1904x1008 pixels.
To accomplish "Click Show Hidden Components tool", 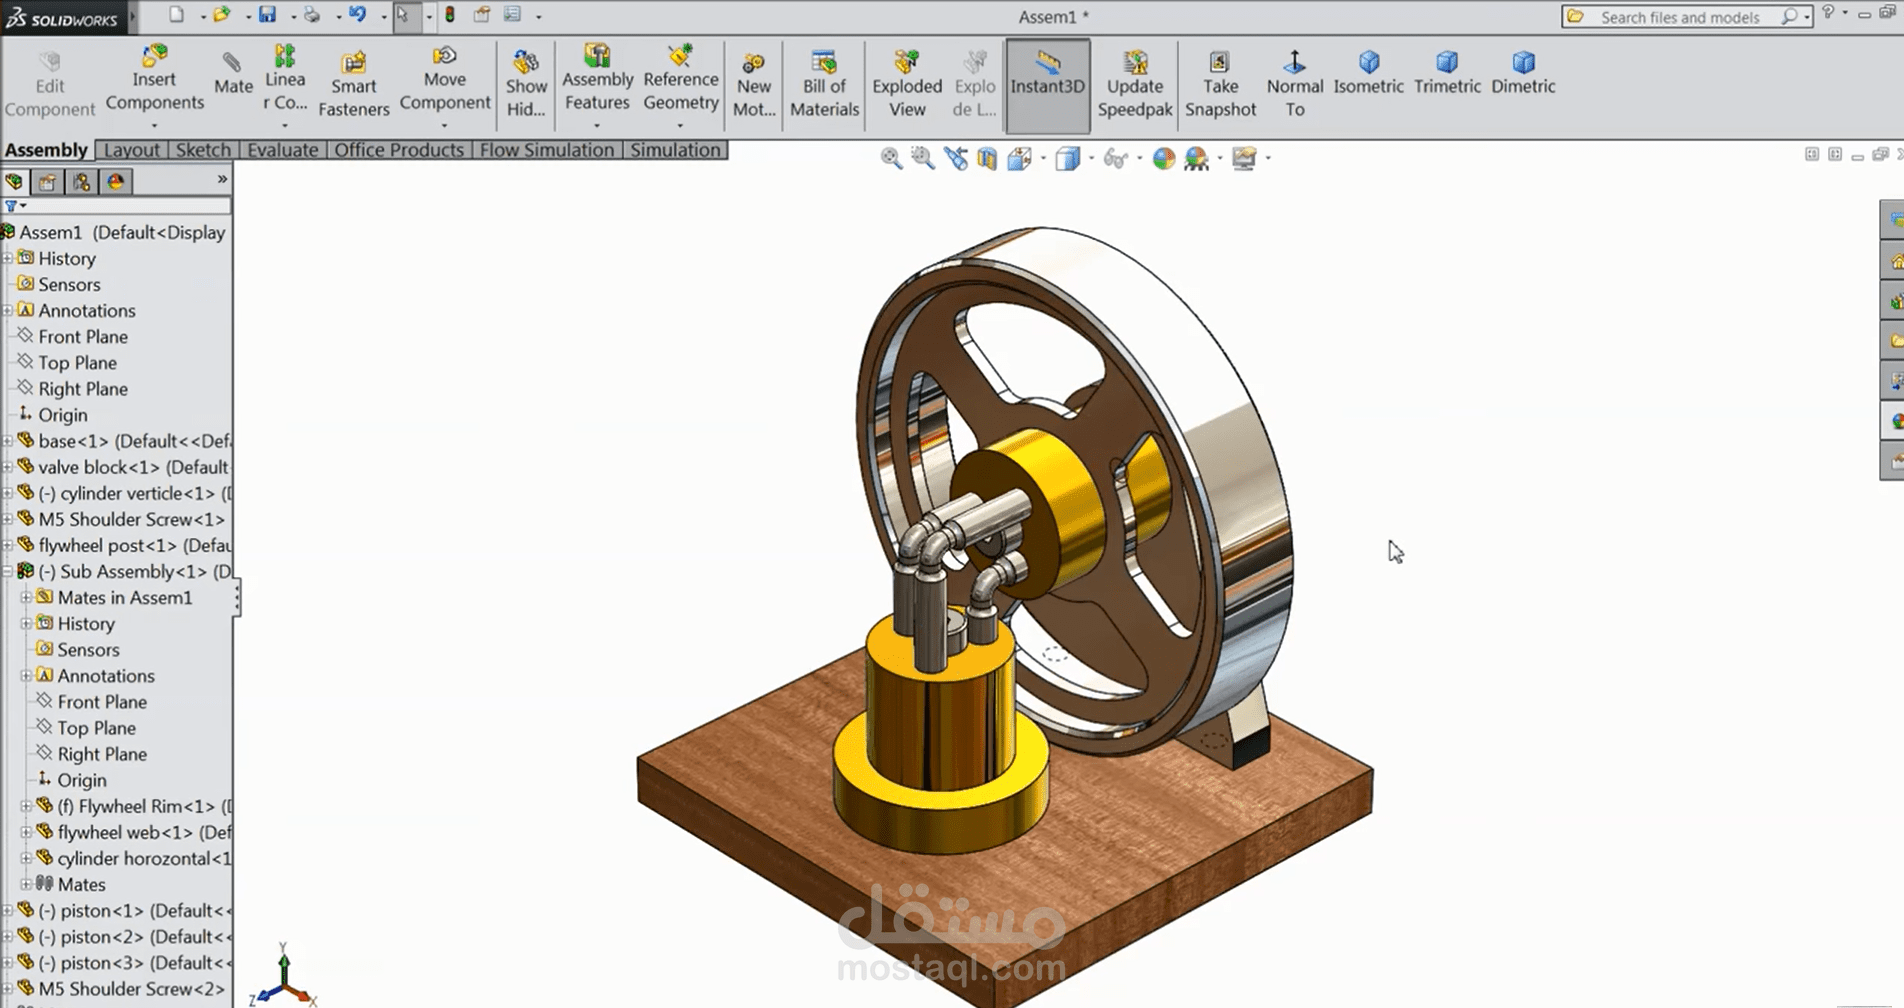I will coord(526,84).
